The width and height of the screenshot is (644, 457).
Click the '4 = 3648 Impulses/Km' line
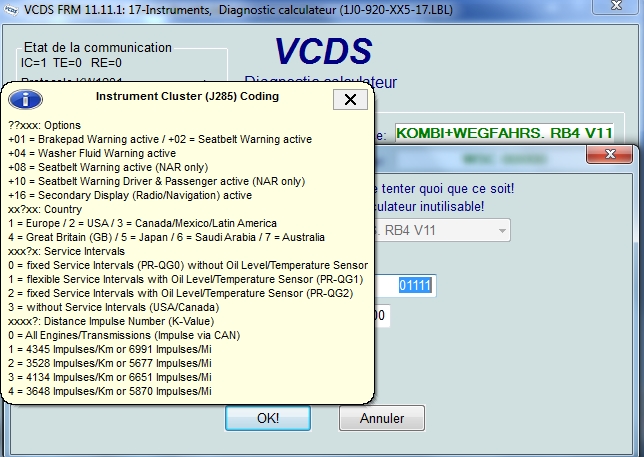pyautogui.click(x=110, y=391)
